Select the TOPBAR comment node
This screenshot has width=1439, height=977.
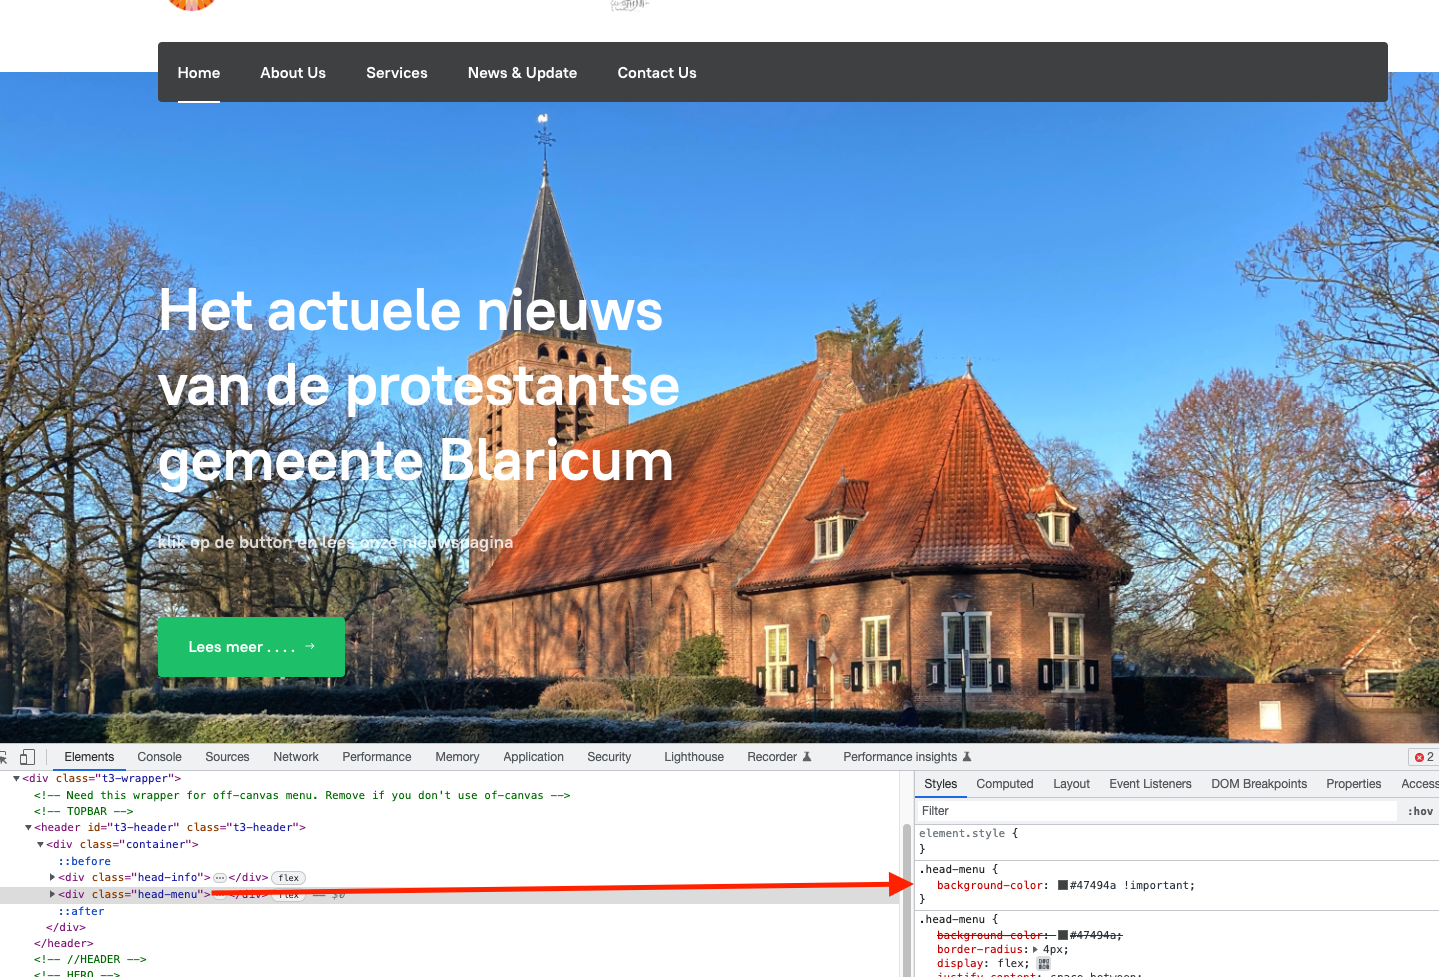pyautogui.click(x=83, y=811)
